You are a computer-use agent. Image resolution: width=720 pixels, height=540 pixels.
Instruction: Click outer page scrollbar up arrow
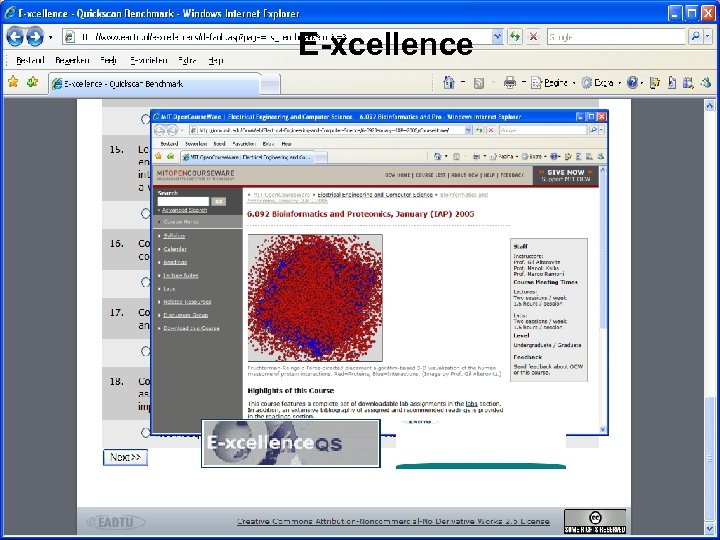[x=710, y=106]
